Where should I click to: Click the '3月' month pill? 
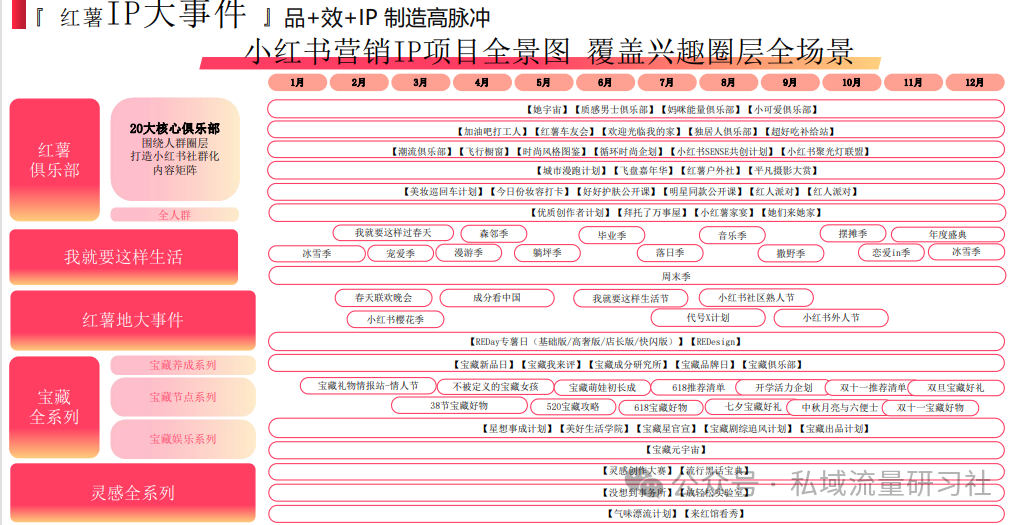pos(421,82)
